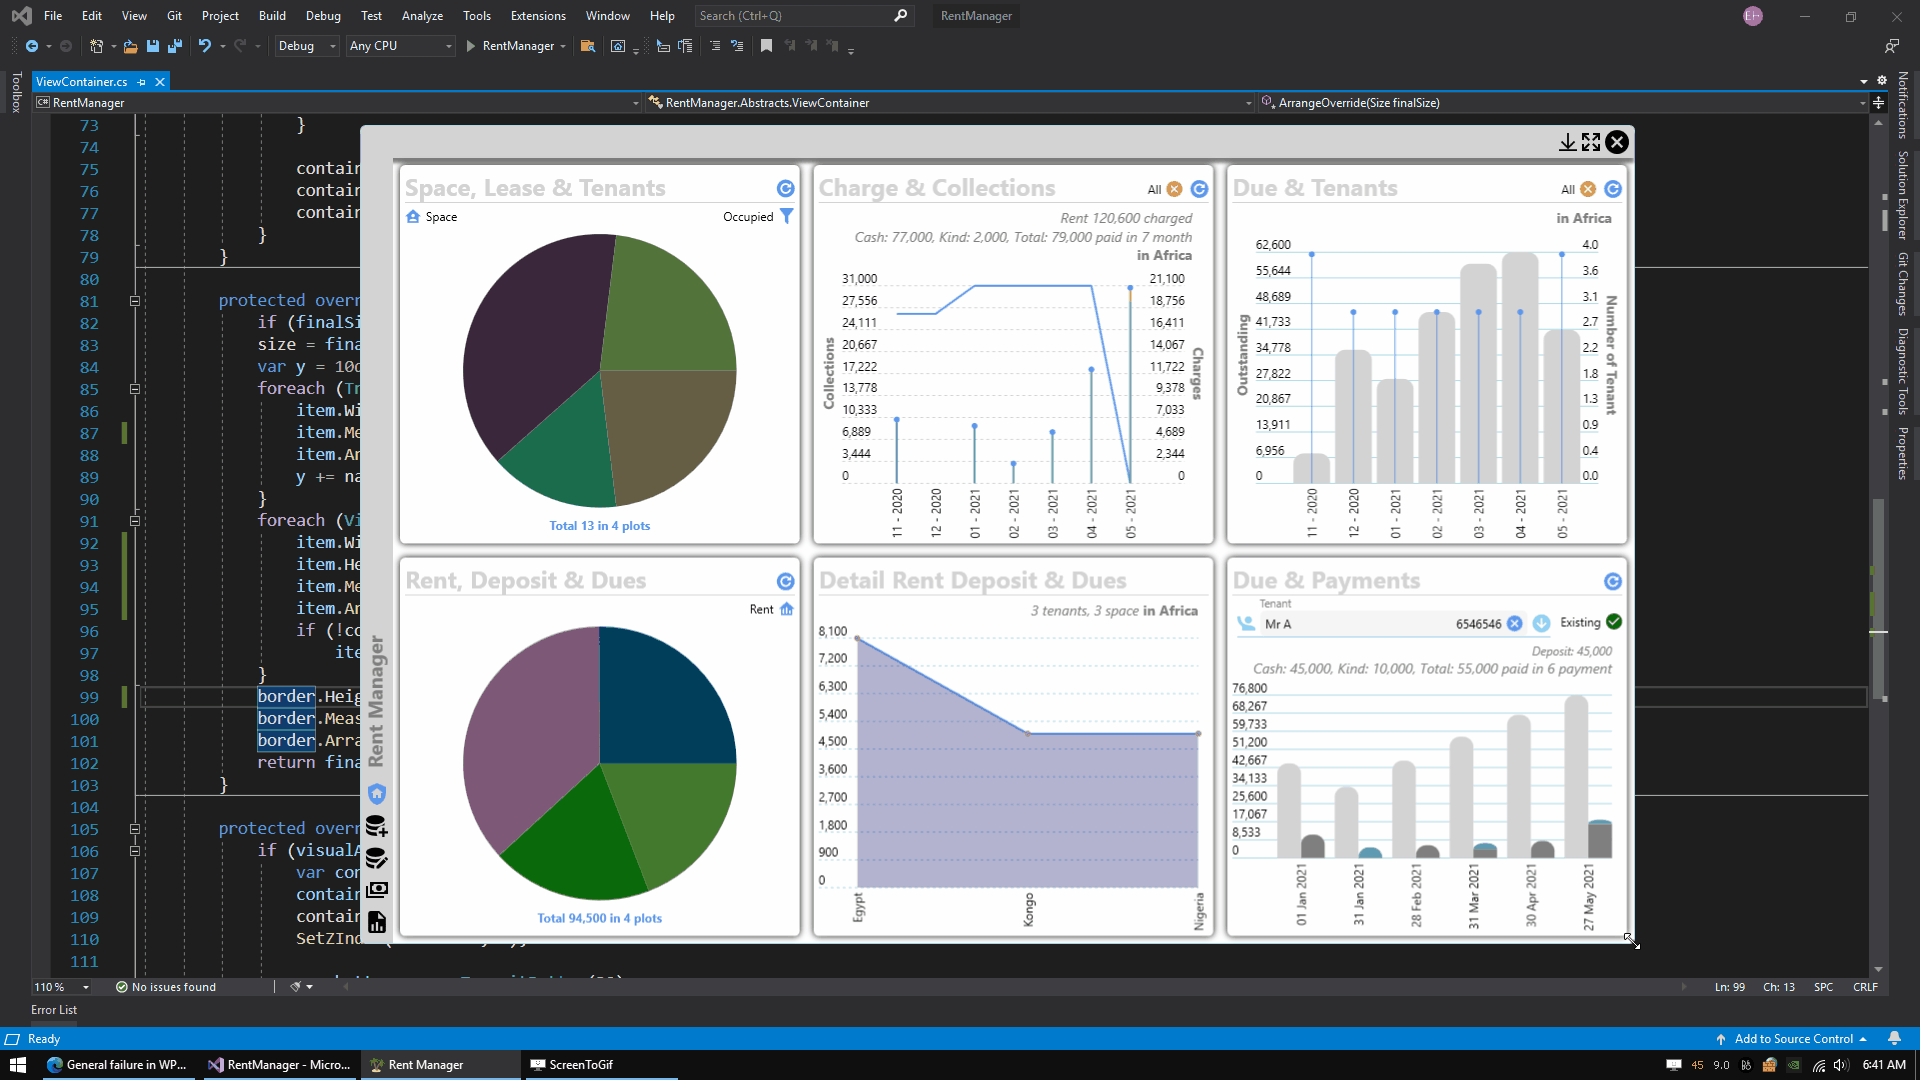
Task: Select the ViewContainer.cs editor tab
Action: pos(82,82)
